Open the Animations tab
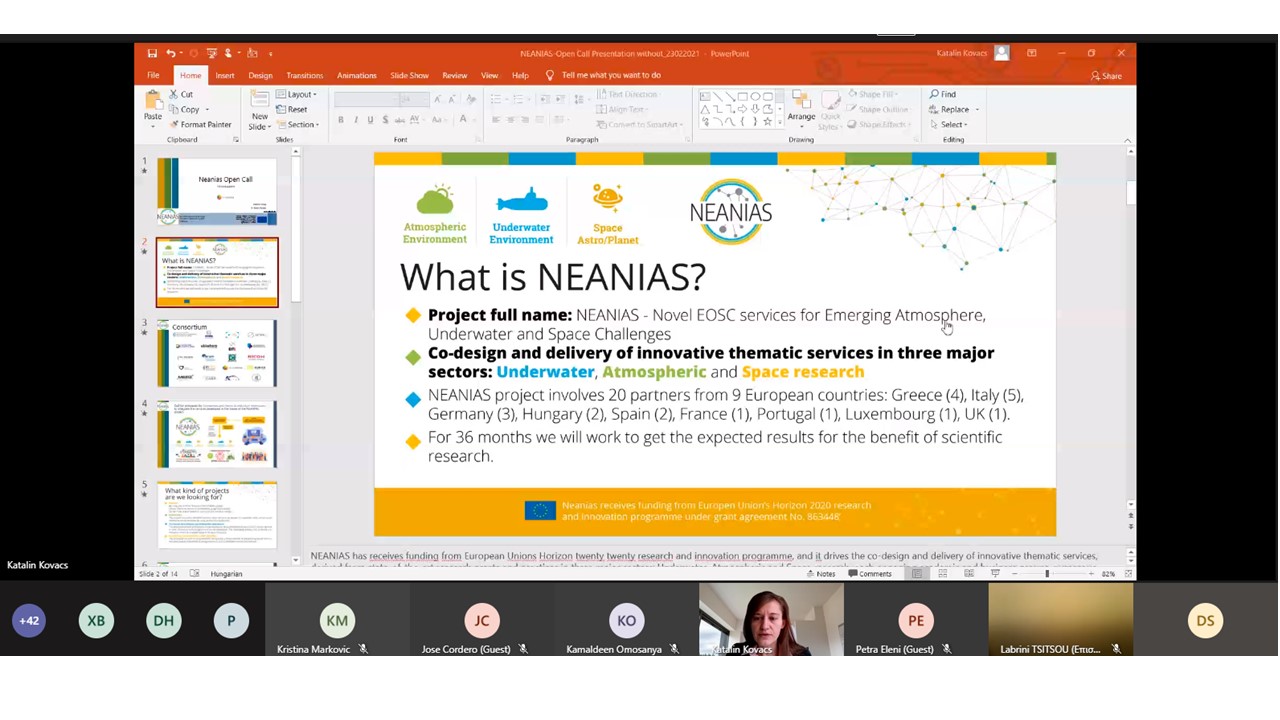The image size is (1280, 720). [356, 75]
